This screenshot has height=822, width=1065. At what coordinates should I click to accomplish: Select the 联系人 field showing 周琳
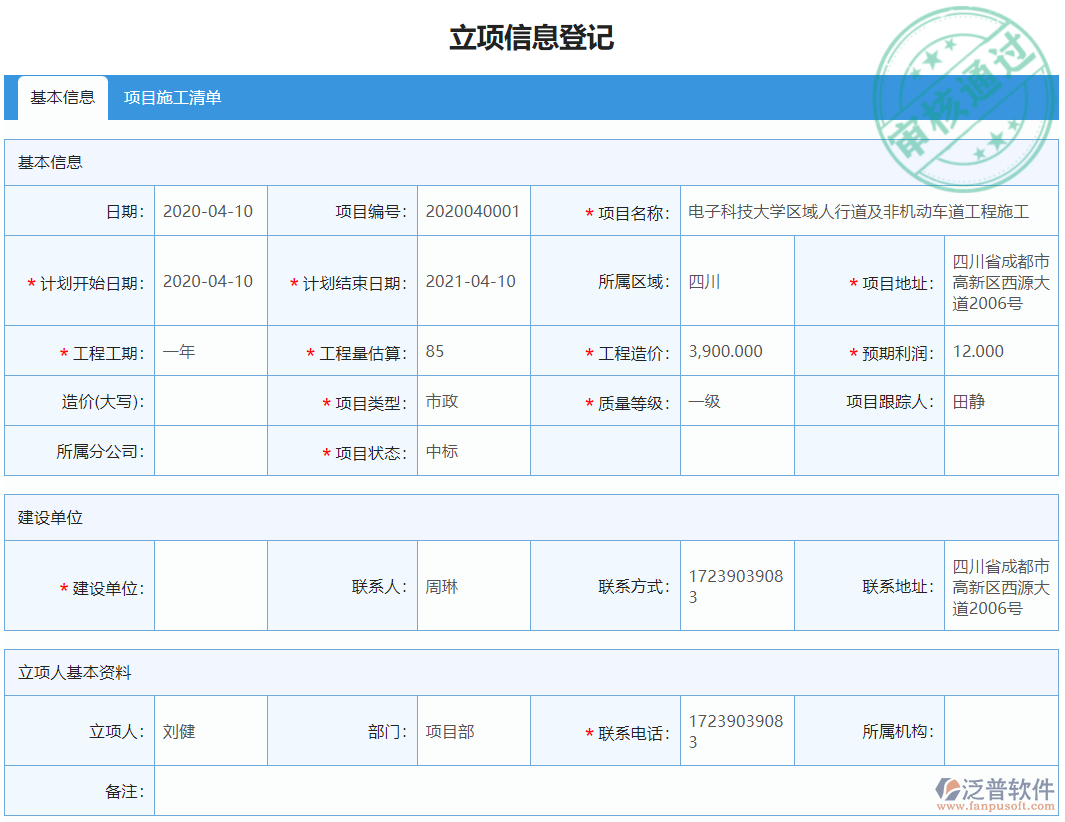coord(473,586)
